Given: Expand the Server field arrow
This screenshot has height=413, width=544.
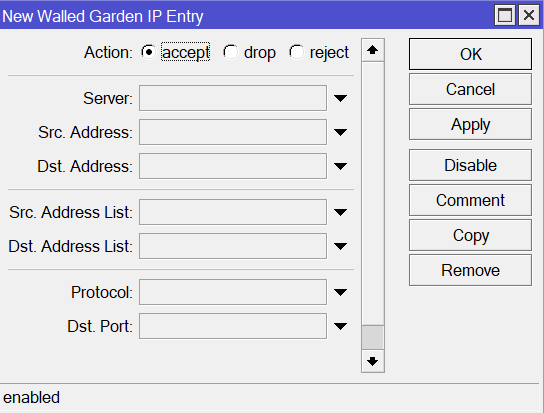Looking at the screenshot, I should pos(340,99).
